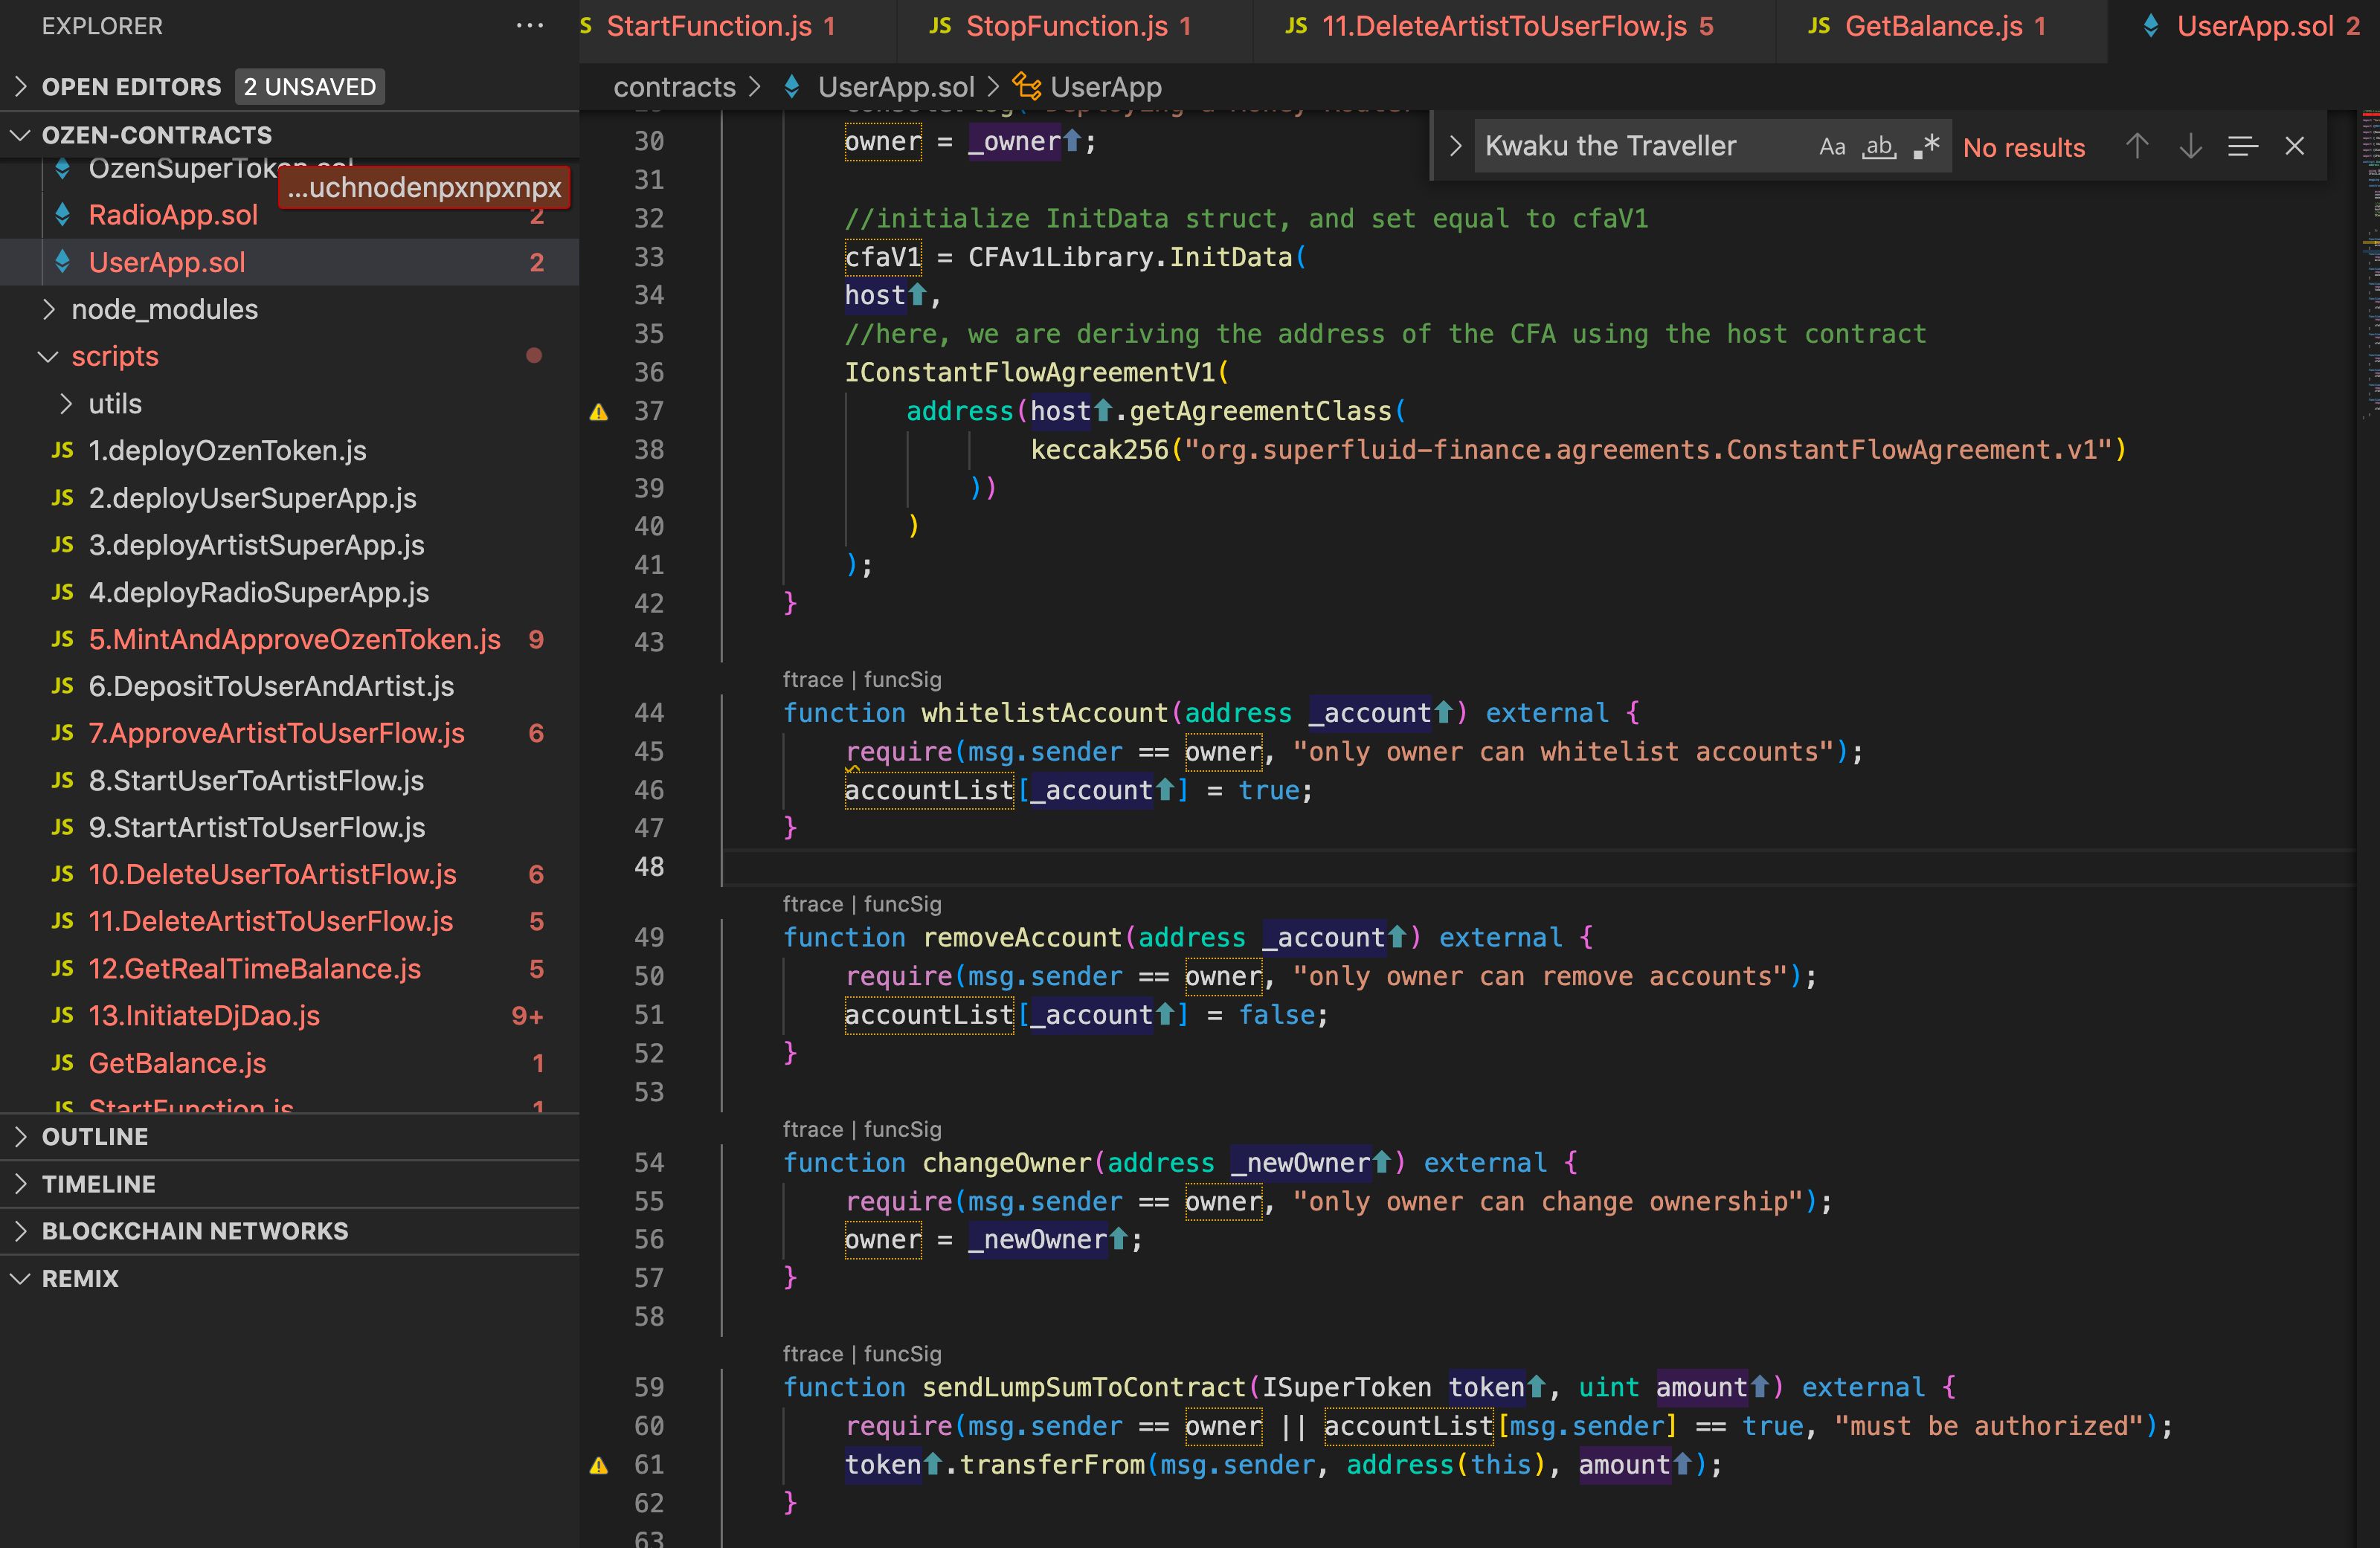Click funcSig lens above sendLumpSumToContract

click(x=902, y=1353)
